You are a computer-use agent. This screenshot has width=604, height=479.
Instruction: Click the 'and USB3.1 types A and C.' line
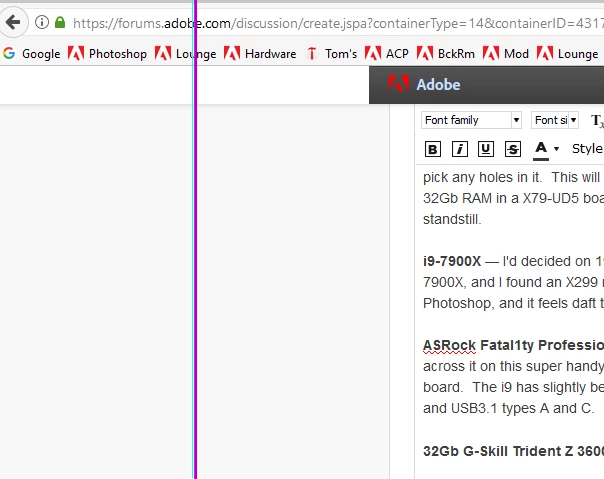point(509,408)
